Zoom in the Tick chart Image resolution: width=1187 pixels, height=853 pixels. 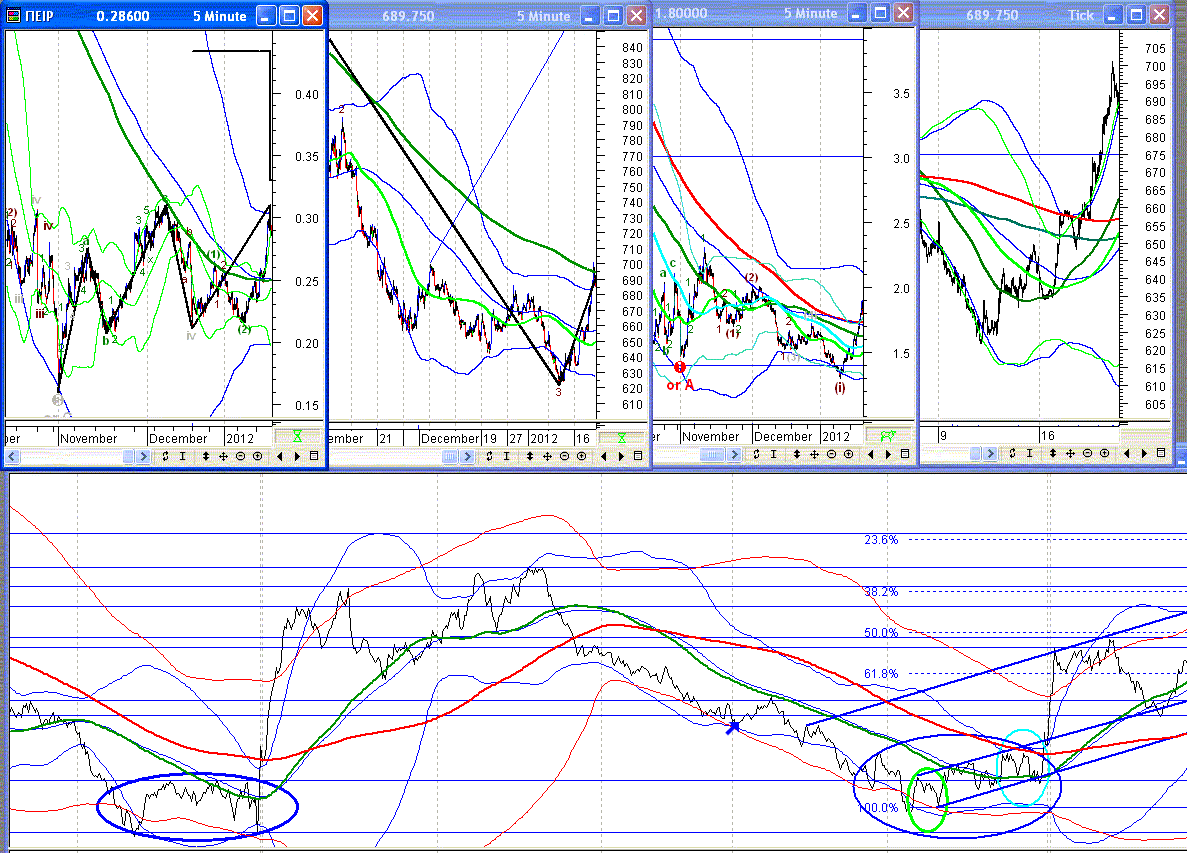[x=1104, y=453]
